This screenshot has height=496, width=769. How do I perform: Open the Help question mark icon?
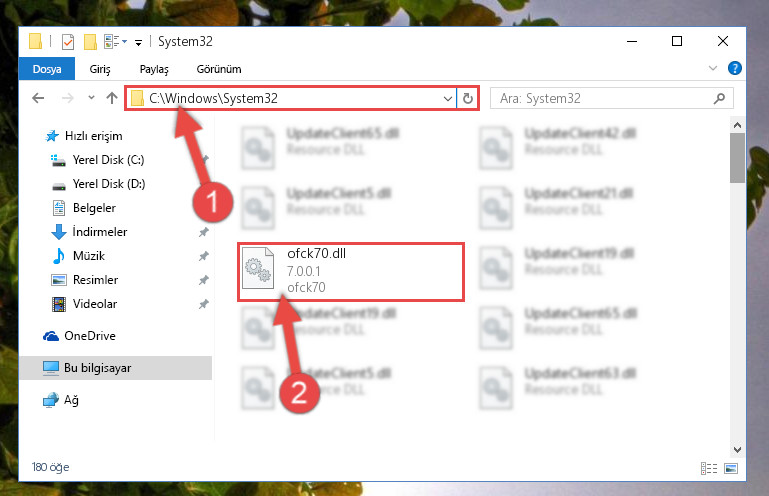(734, 68)
